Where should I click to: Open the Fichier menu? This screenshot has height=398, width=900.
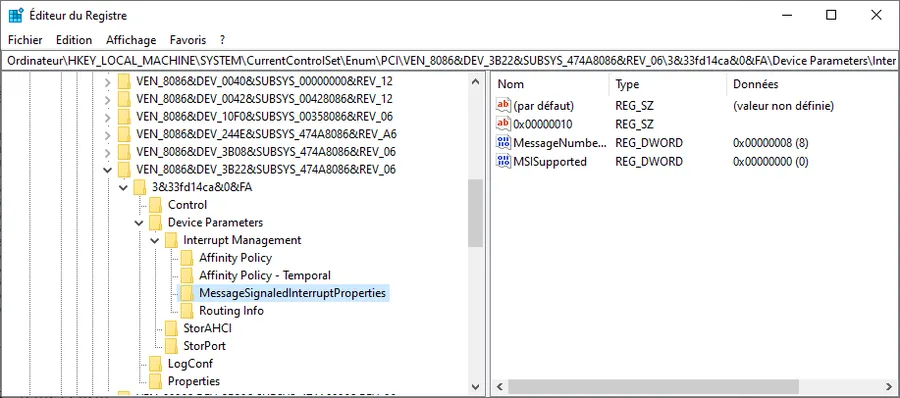tap(25, 40)
